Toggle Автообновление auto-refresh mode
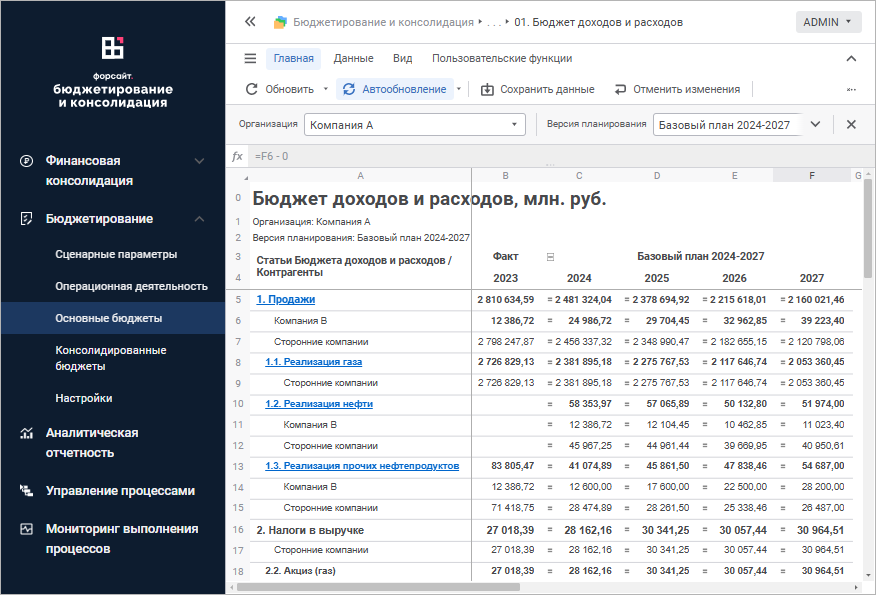The image size is (876, 595). pos(395,89)
